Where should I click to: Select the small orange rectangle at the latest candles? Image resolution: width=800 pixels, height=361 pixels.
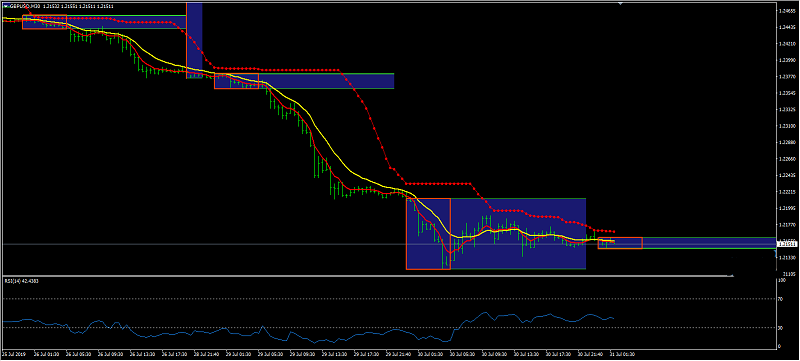click(620, 243)
